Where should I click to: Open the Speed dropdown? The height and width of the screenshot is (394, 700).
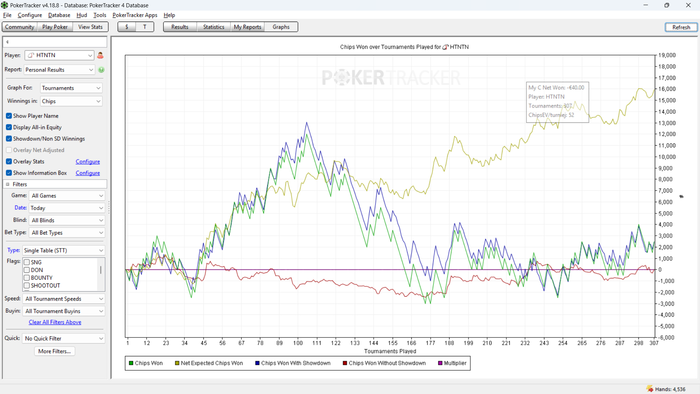pos(64,299)
